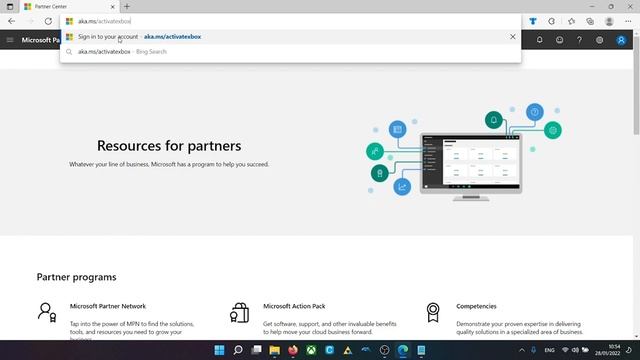Open Competencies program
This screenshot has width=640, height=360.
476,306
